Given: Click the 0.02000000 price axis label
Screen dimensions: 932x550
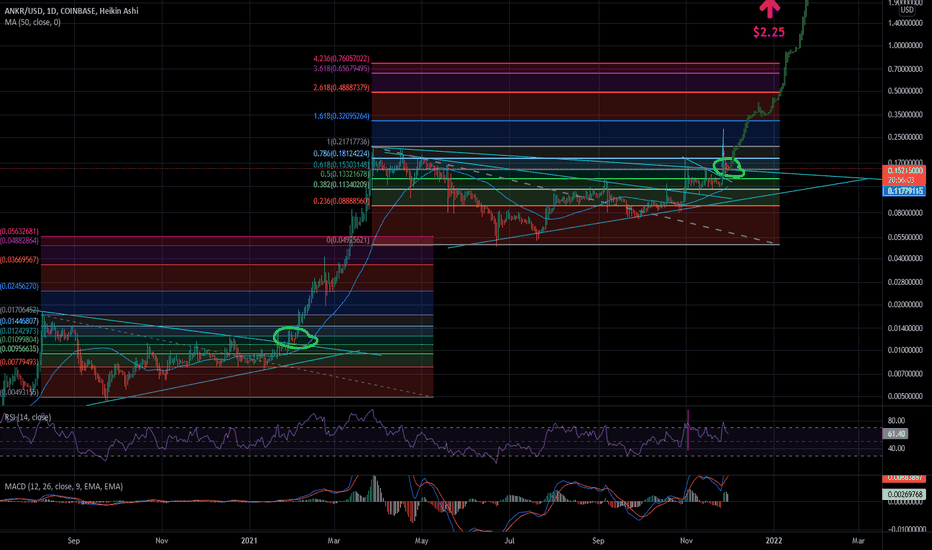Looking at the screenshot, I should click(x=905, y=304).
